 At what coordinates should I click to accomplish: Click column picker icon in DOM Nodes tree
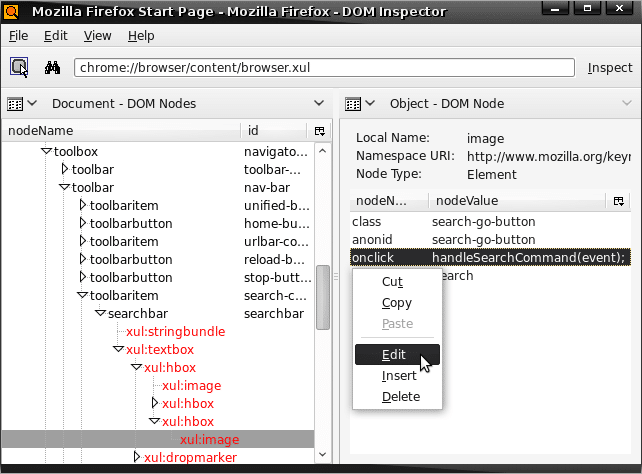(x=320, y=131)
